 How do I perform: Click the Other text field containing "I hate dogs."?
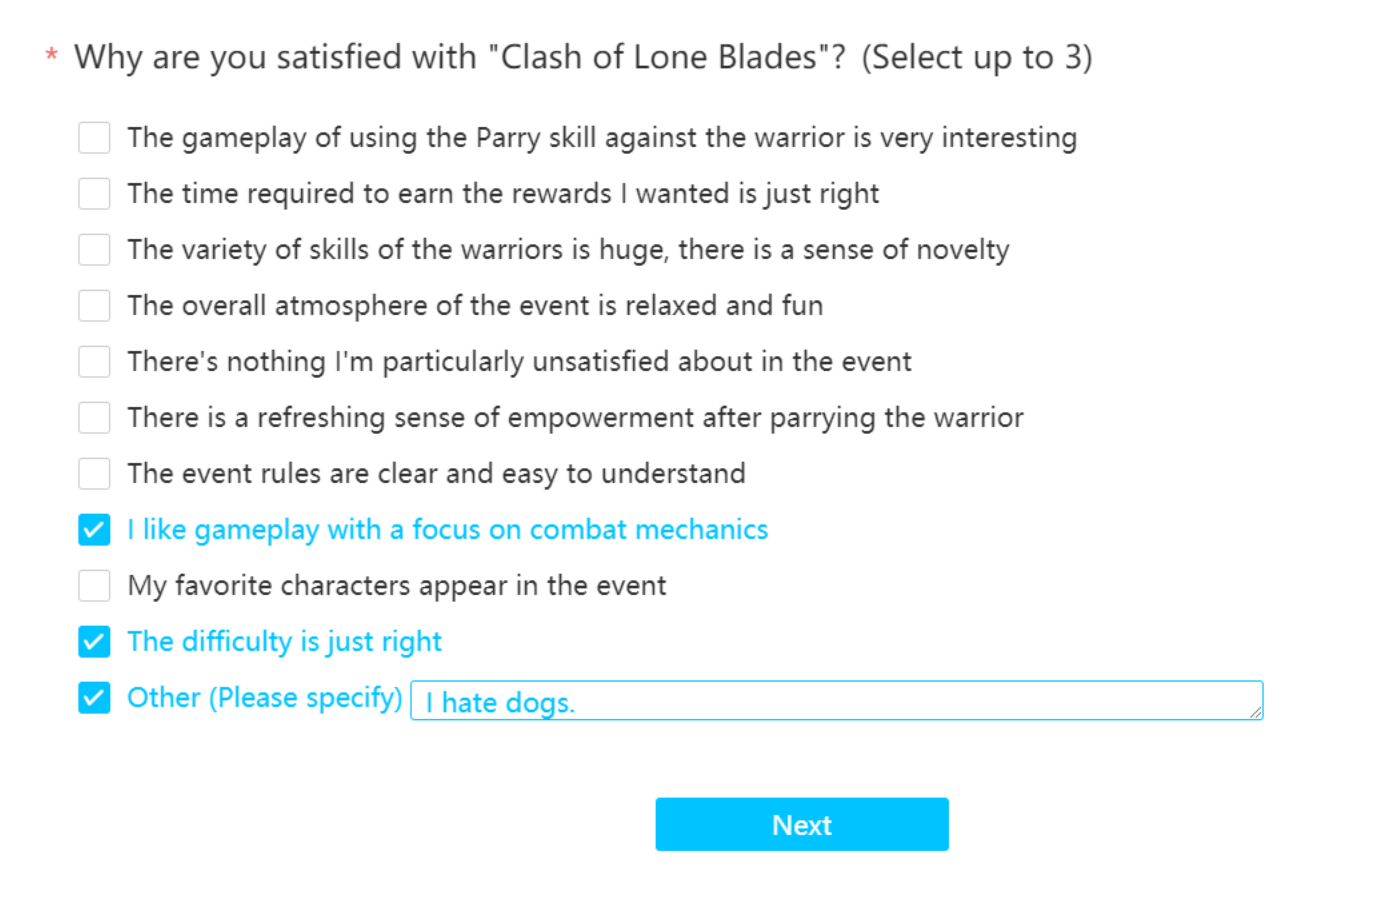[x=836, y=701]
